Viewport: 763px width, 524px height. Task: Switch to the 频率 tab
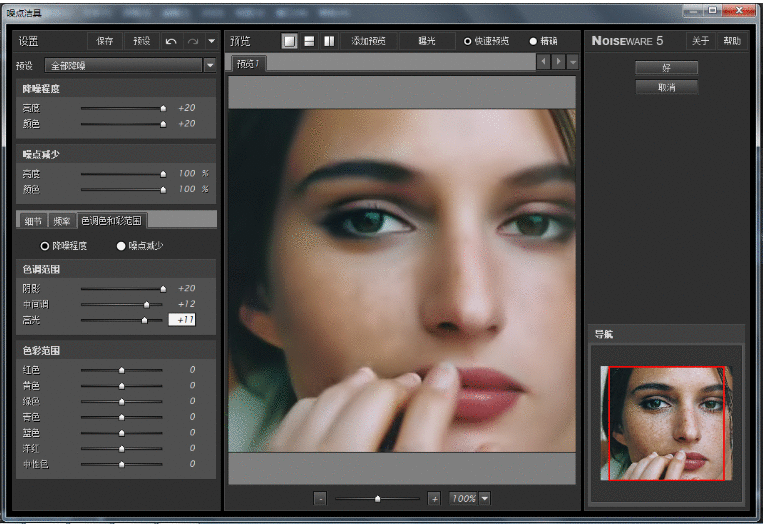62,220
